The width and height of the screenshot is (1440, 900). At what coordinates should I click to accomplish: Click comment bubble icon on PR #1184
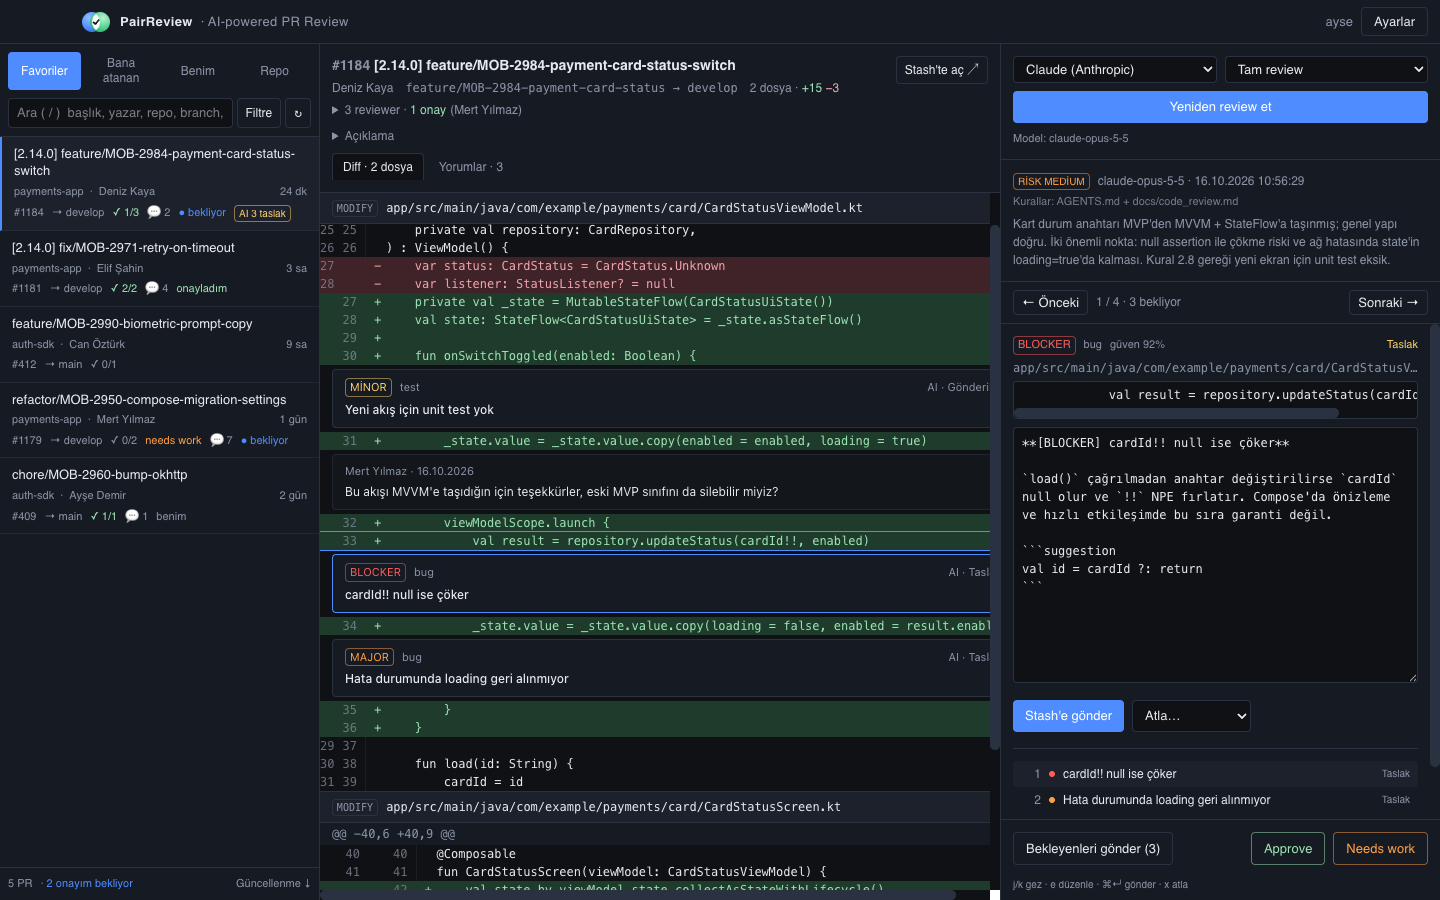click(x=154, y=212)
